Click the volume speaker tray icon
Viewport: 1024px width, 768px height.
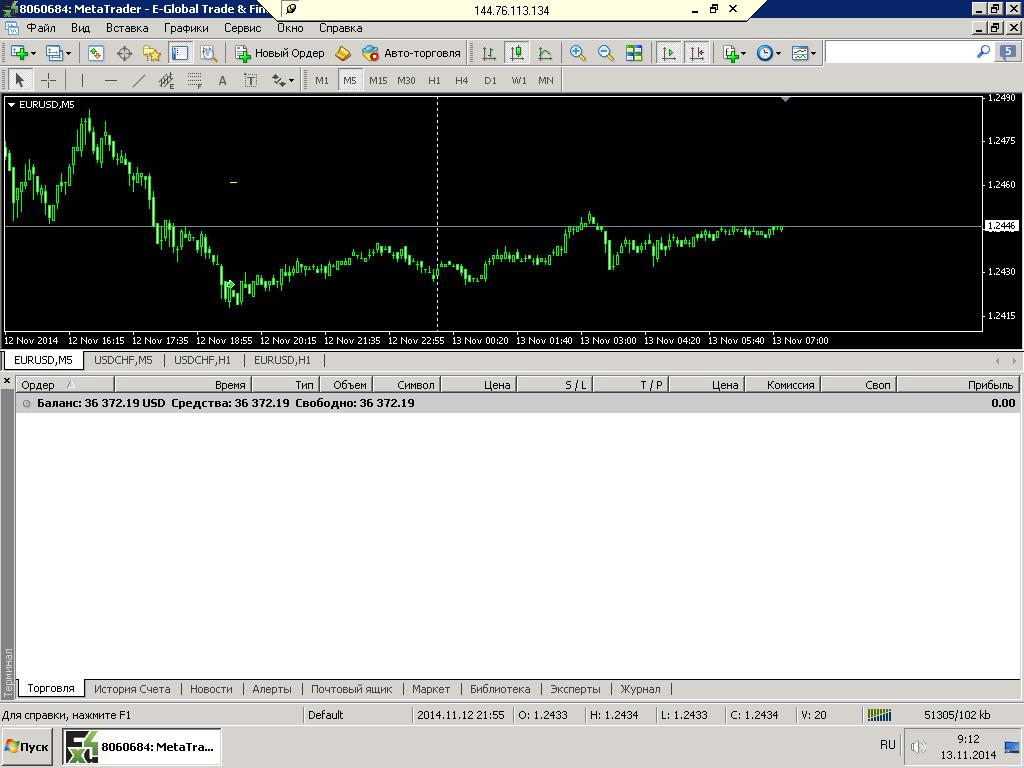coord(918,746)
